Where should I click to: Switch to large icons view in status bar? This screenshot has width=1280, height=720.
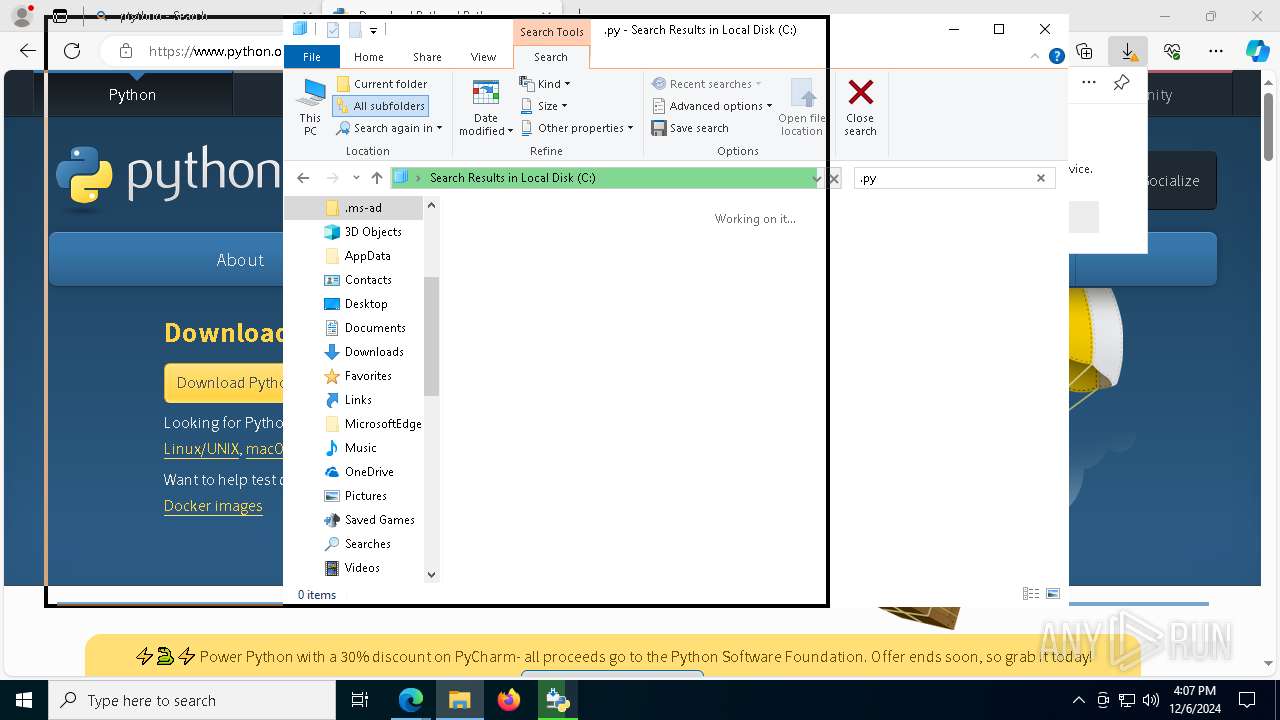(x=1053, y=594)
